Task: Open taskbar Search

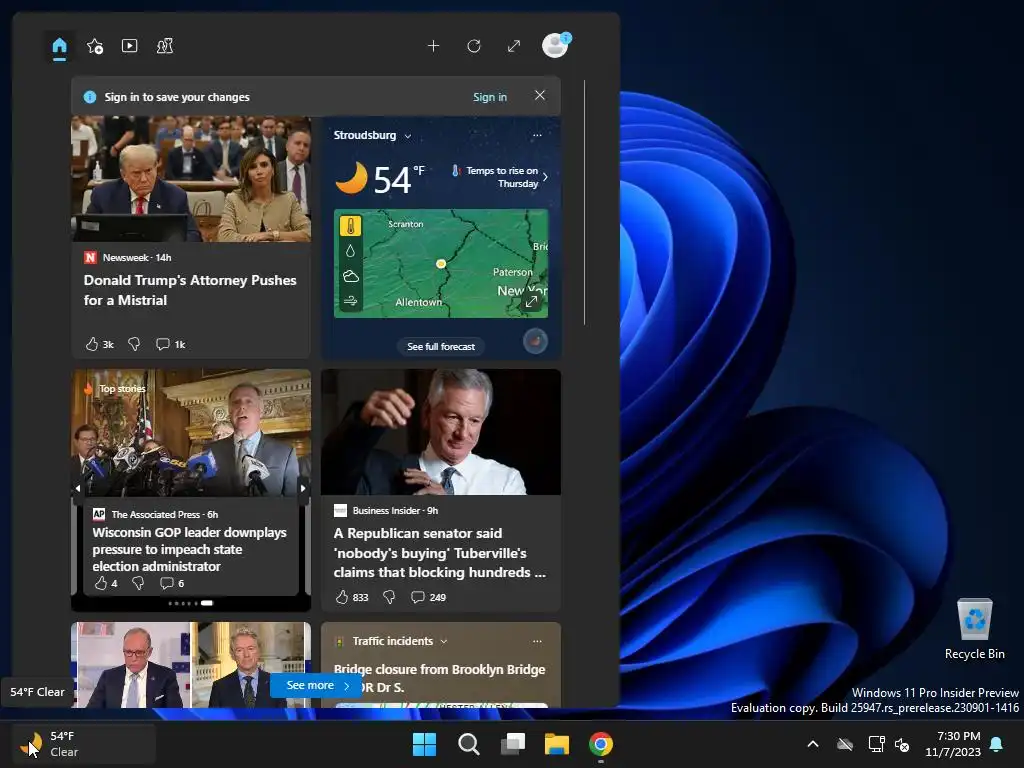Action: (468, 744)
